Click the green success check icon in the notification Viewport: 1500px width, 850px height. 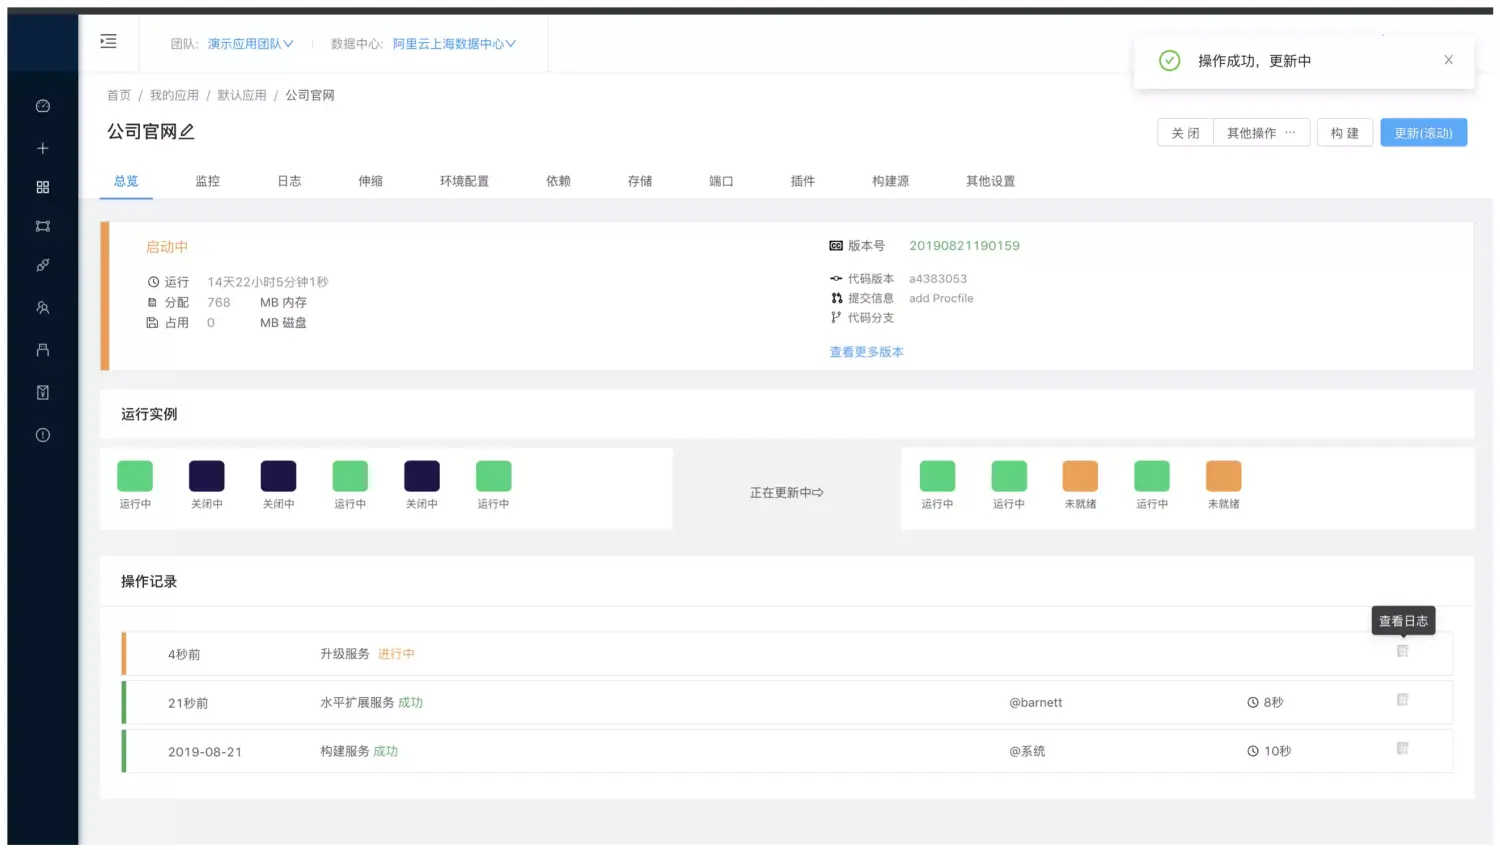pyautogui.click(x=1169, y=61)
